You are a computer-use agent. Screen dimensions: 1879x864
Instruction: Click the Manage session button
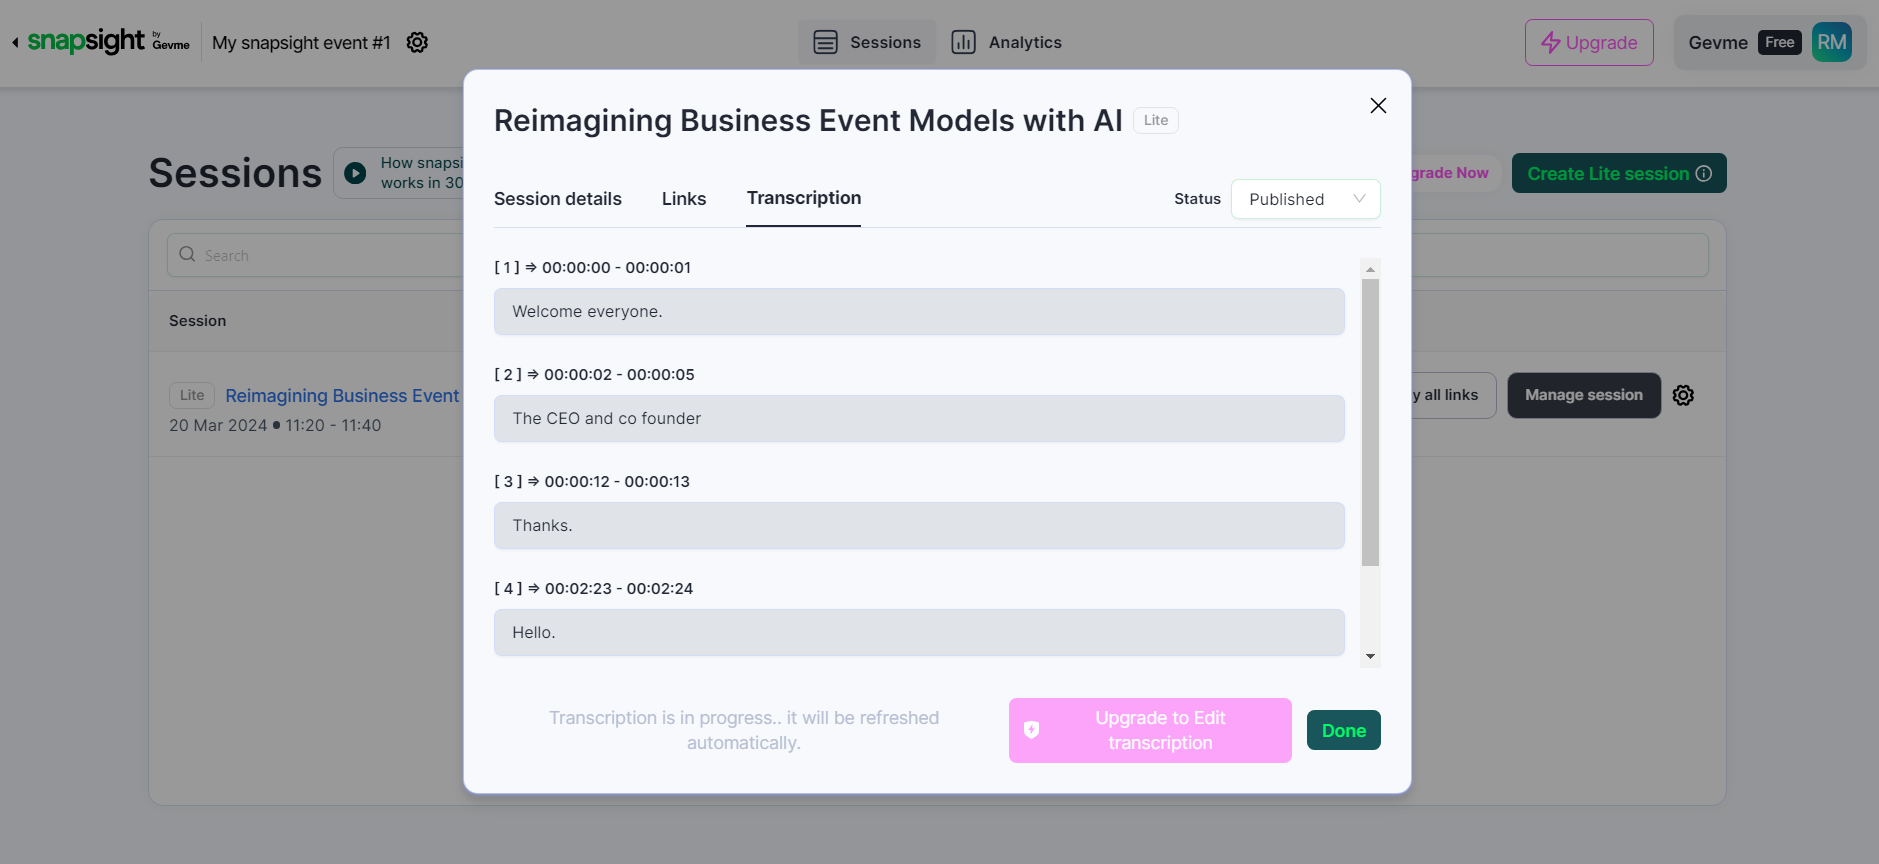[1583, 396]
